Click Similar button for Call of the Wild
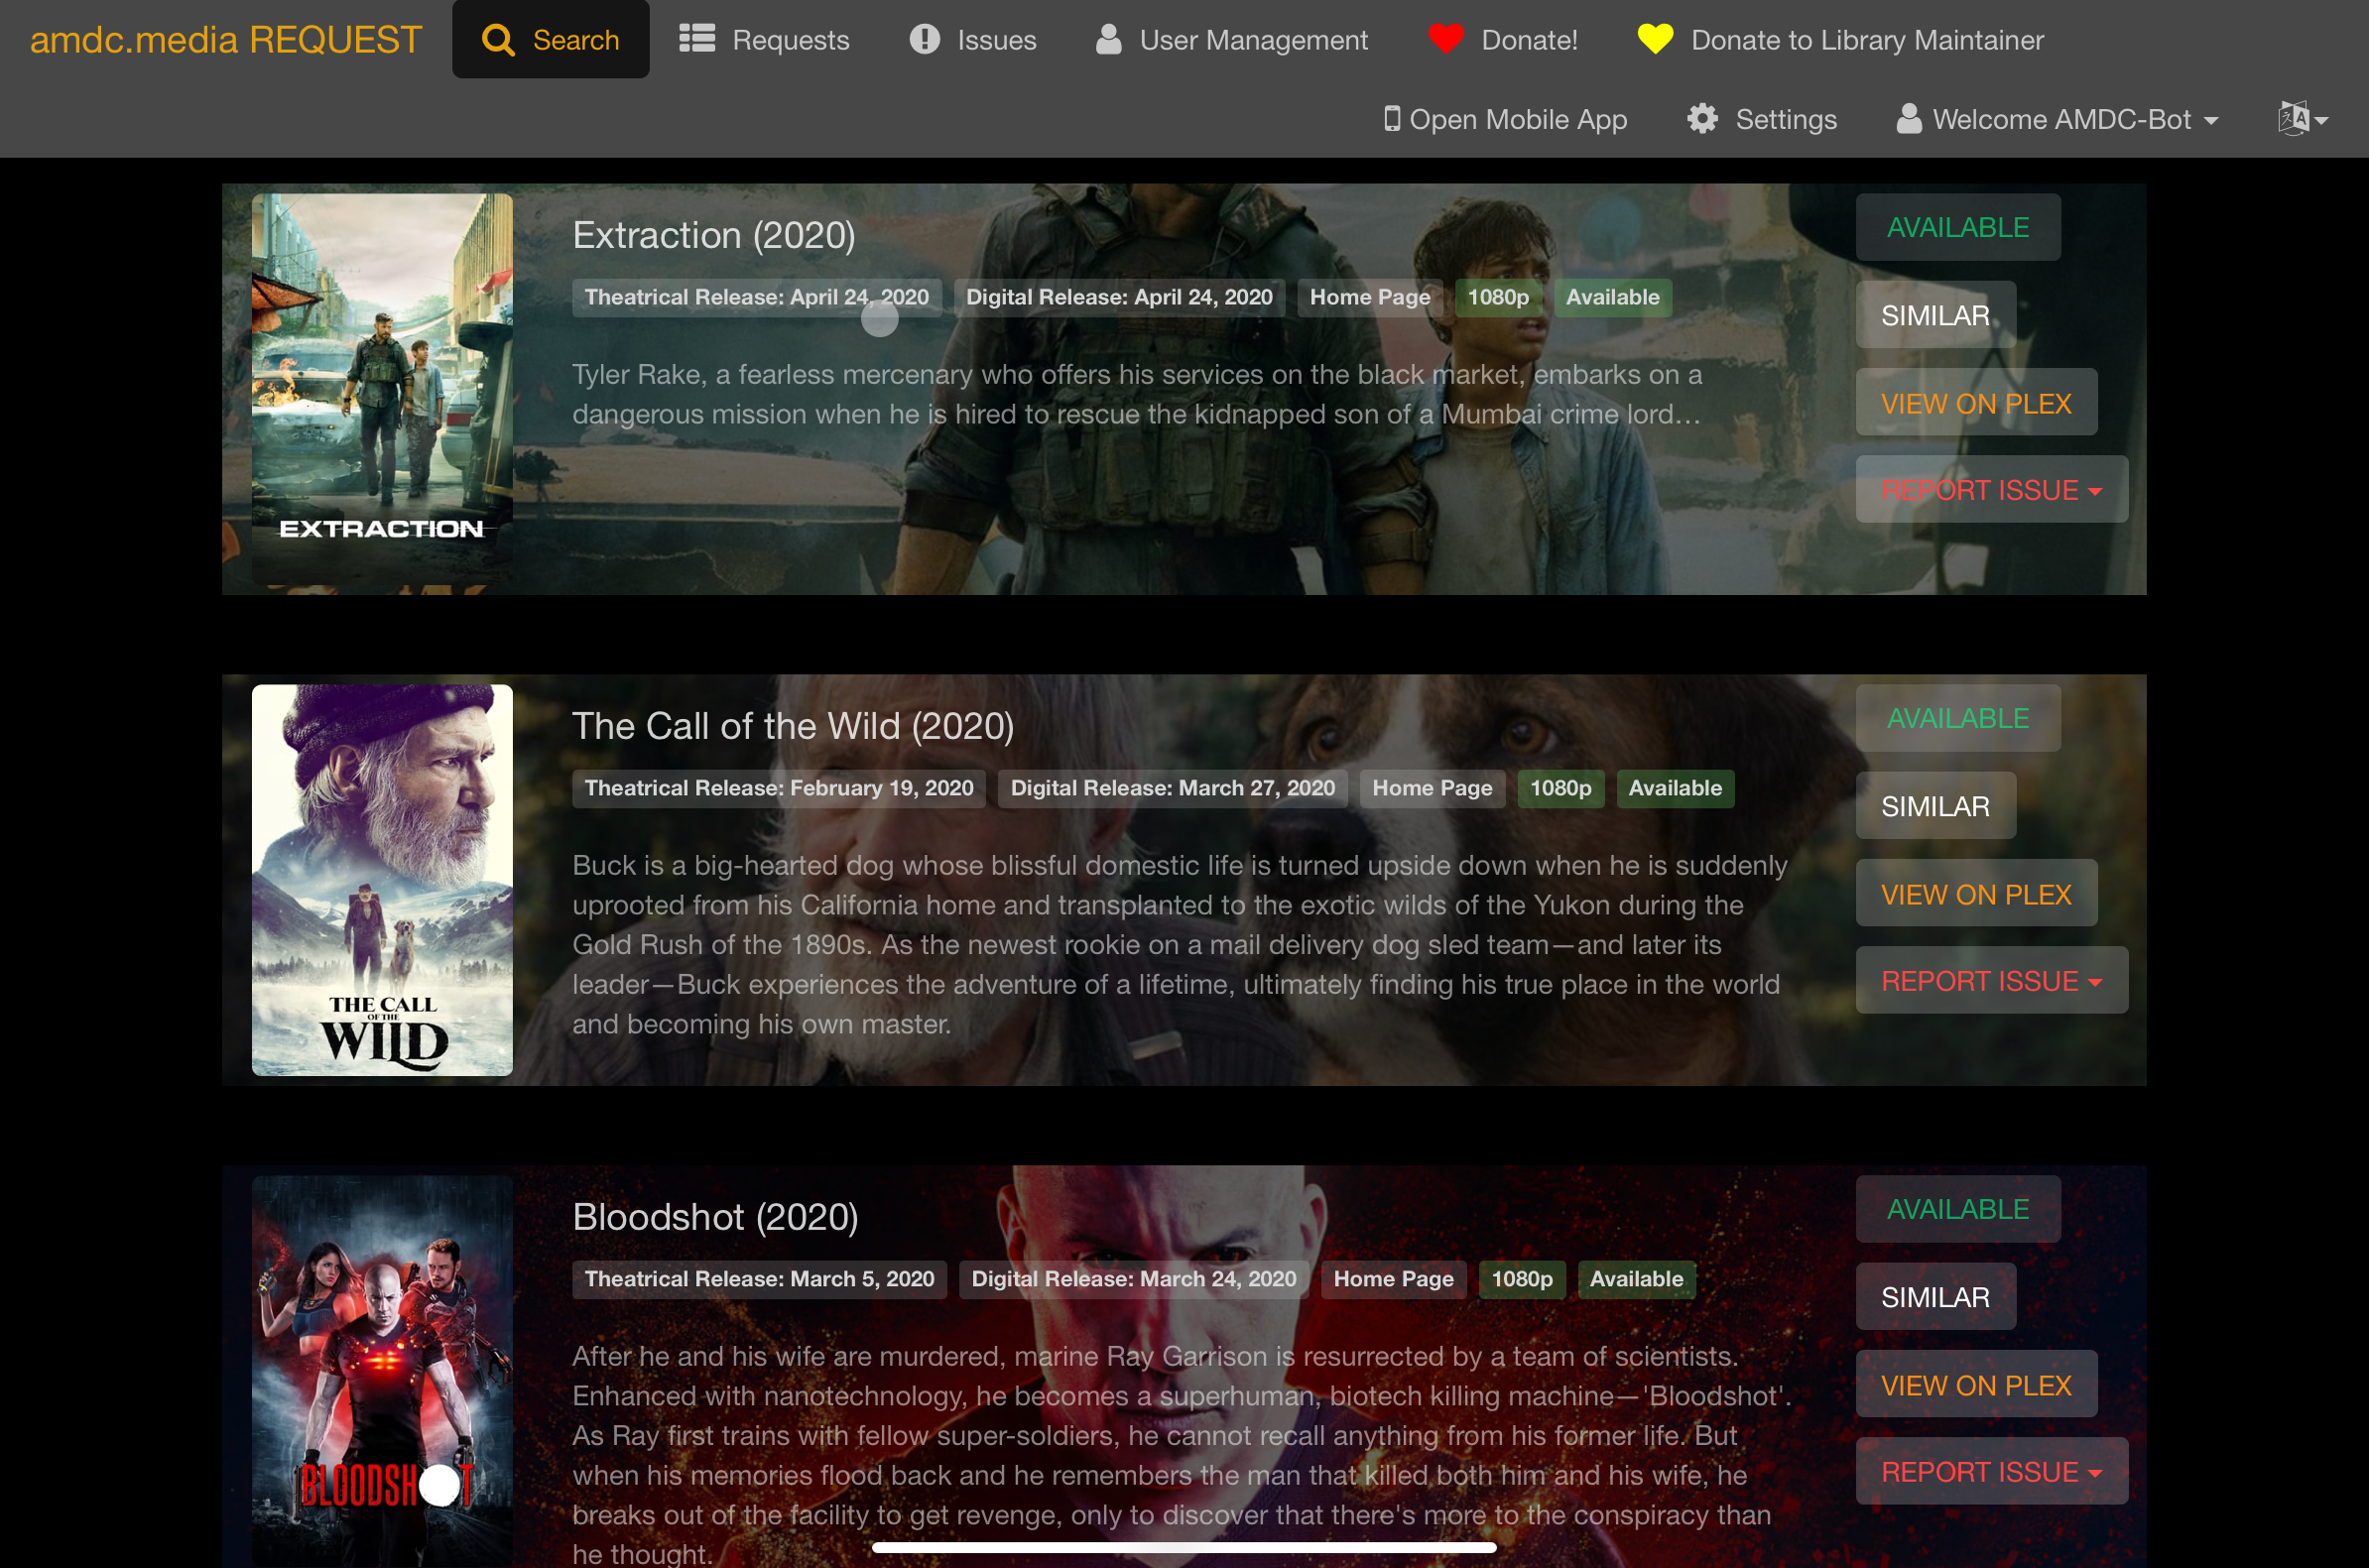Screen dimensions: 2369x1568 [x=1935, y=805]
